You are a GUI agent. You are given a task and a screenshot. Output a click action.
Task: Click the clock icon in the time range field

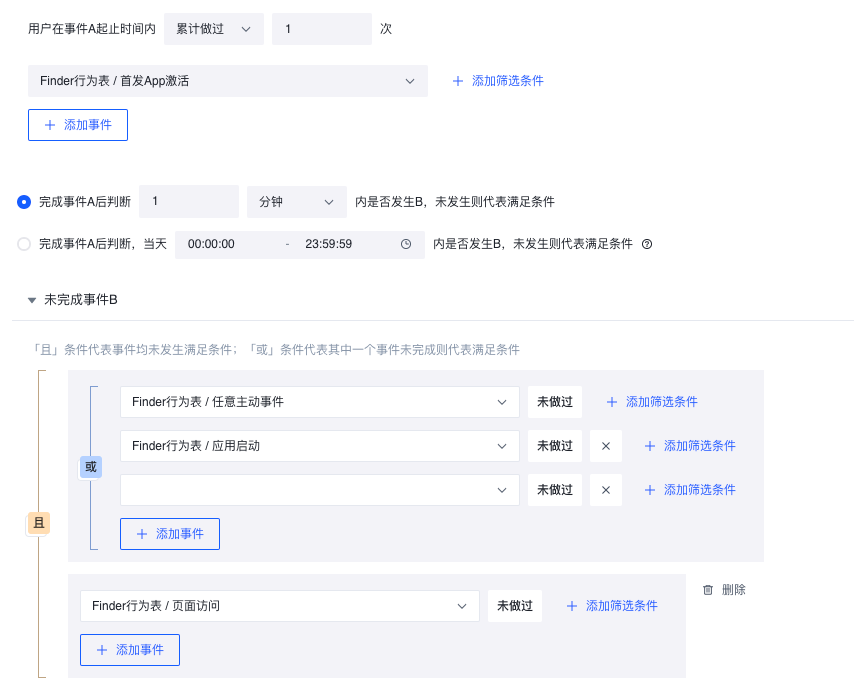(x=406, y=244)
